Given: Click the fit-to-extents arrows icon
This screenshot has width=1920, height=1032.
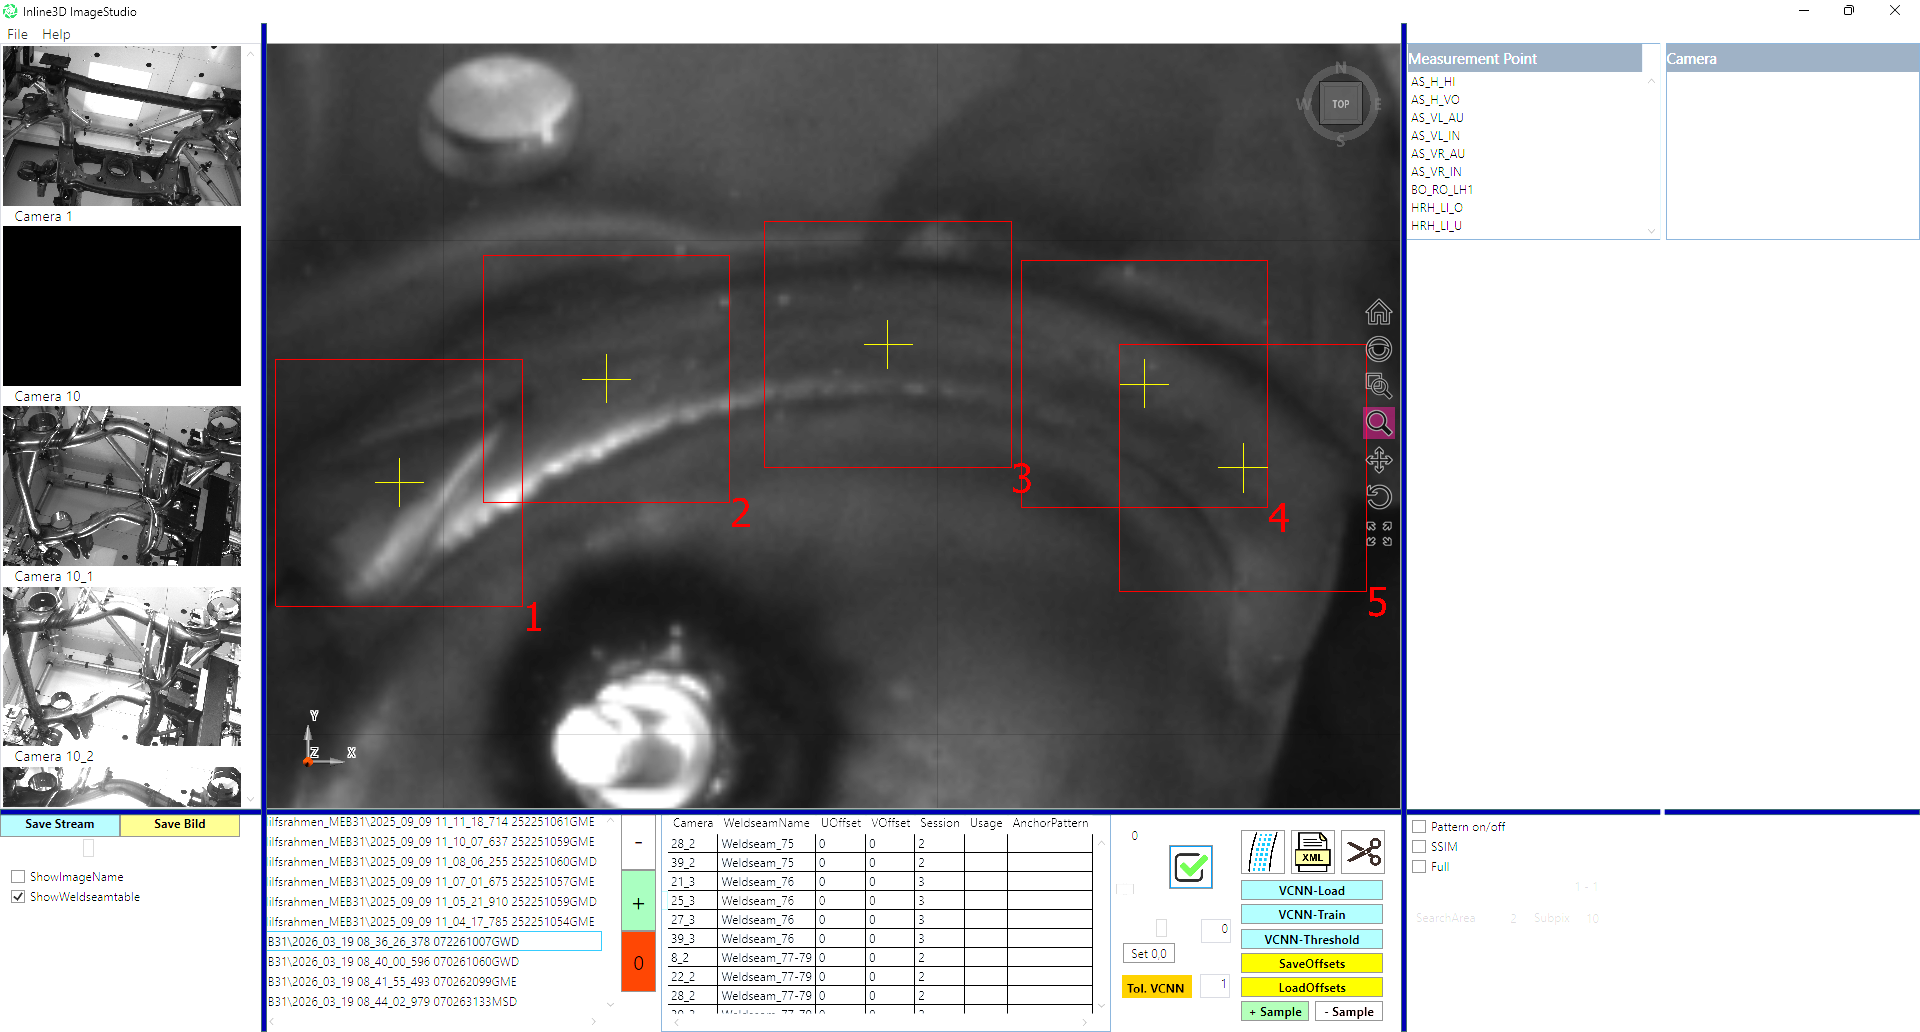Looking at the screenshot, I should [x=1378, y=534].
